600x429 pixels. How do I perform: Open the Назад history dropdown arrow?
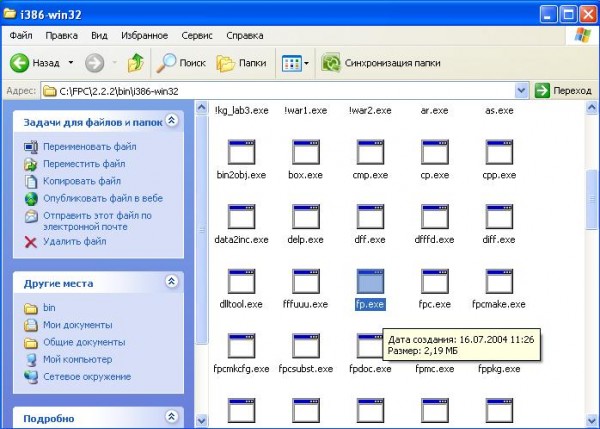[x=71, y=62]
